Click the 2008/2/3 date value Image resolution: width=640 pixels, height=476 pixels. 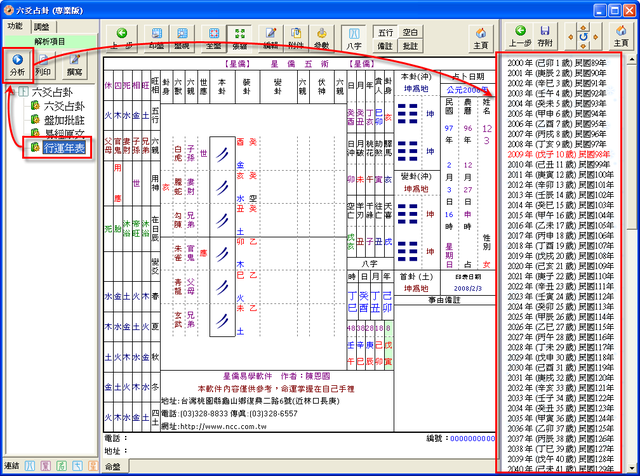pos(467,288)
